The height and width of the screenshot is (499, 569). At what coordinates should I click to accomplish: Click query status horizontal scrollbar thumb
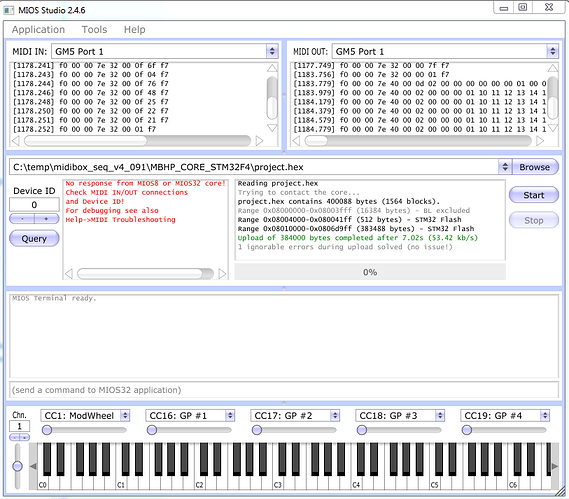click(x=140, y=274)
